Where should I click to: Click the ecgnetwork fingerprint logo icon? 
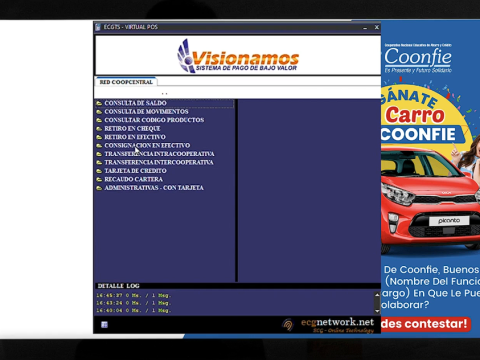coord(288,325)
